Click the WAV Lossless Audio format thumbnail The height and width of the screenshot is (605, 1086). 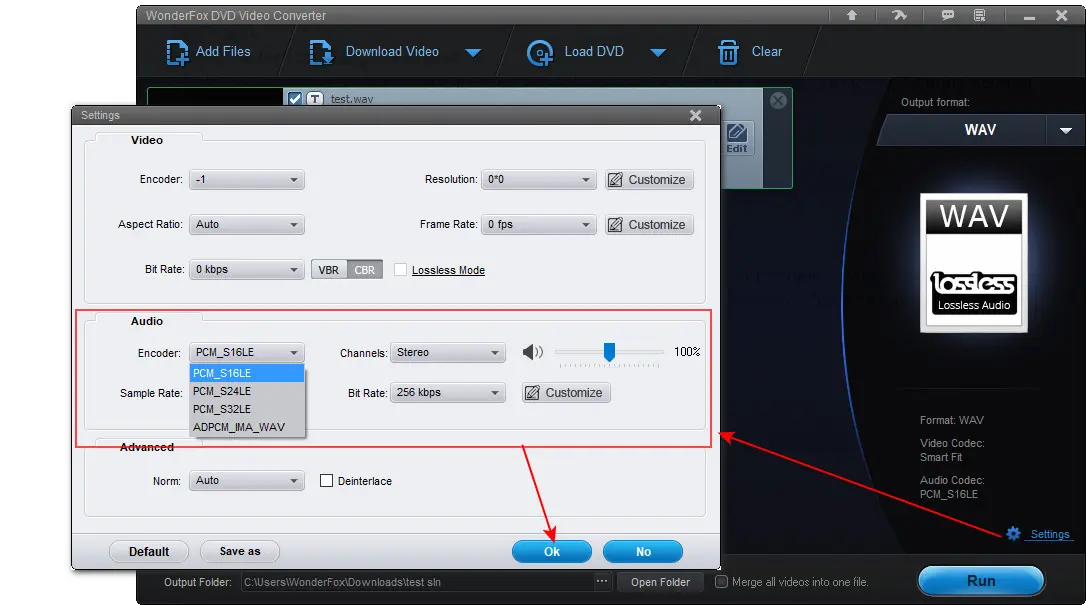coord(974,262)
